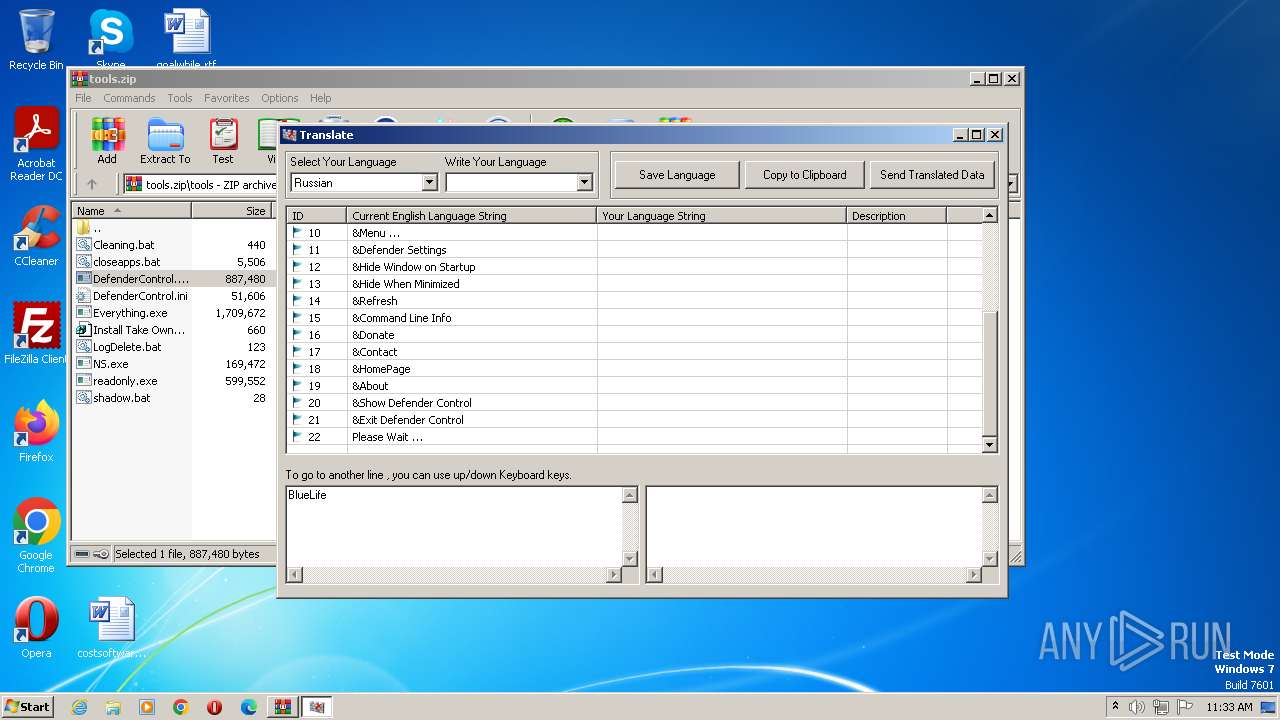This screenshot has width=1280, height=720.
Task: Open Recycle Bin desktop icon
Action: click(36, 40)
